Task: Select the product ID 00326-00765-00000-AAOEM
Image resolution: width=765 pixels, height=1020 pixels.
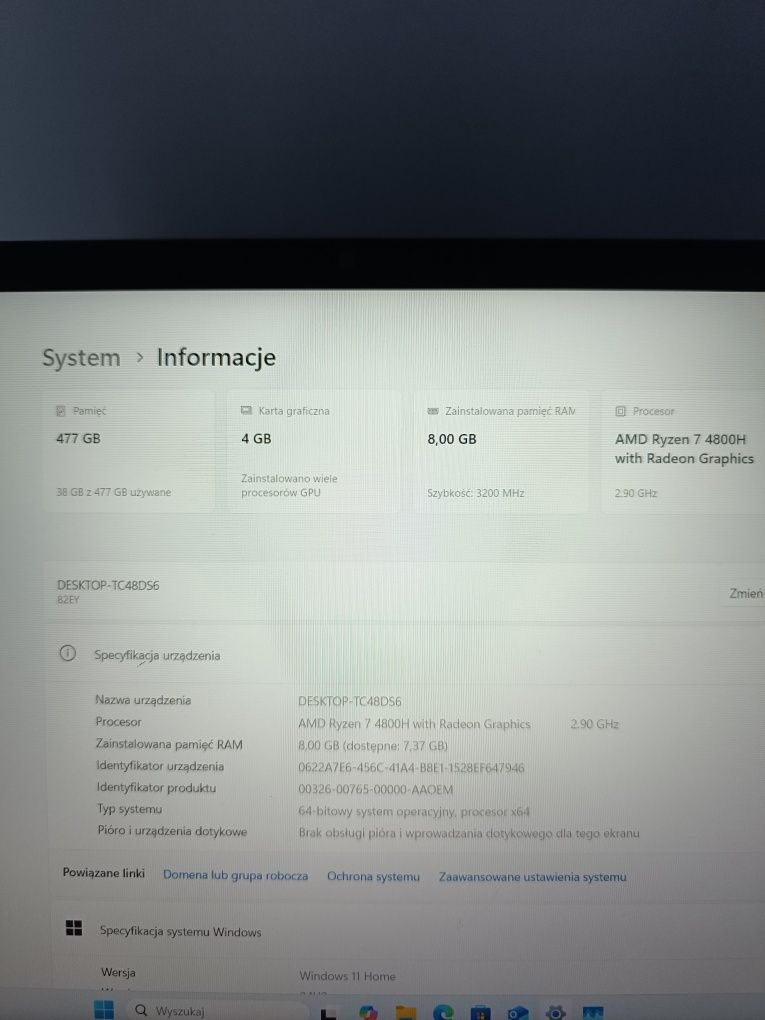Action: (x=375, y=790)
